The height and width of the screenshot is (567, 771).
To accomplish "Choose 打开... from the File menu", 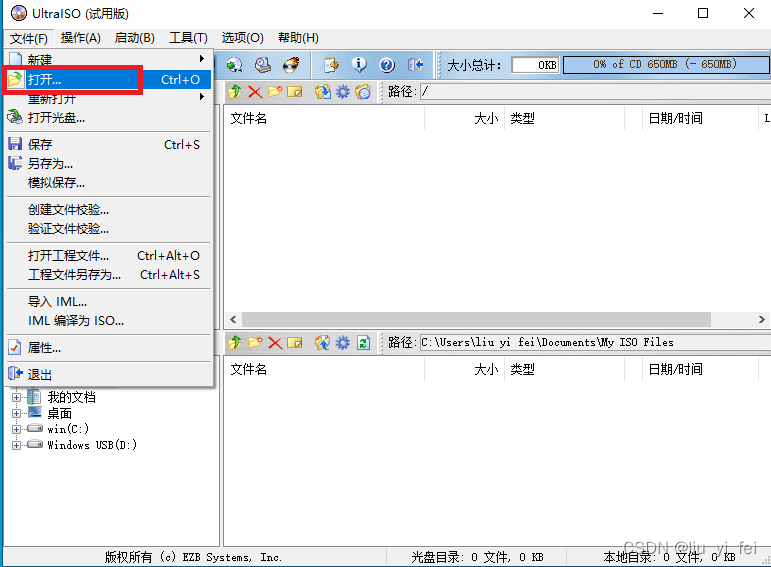I will point(109,79).
